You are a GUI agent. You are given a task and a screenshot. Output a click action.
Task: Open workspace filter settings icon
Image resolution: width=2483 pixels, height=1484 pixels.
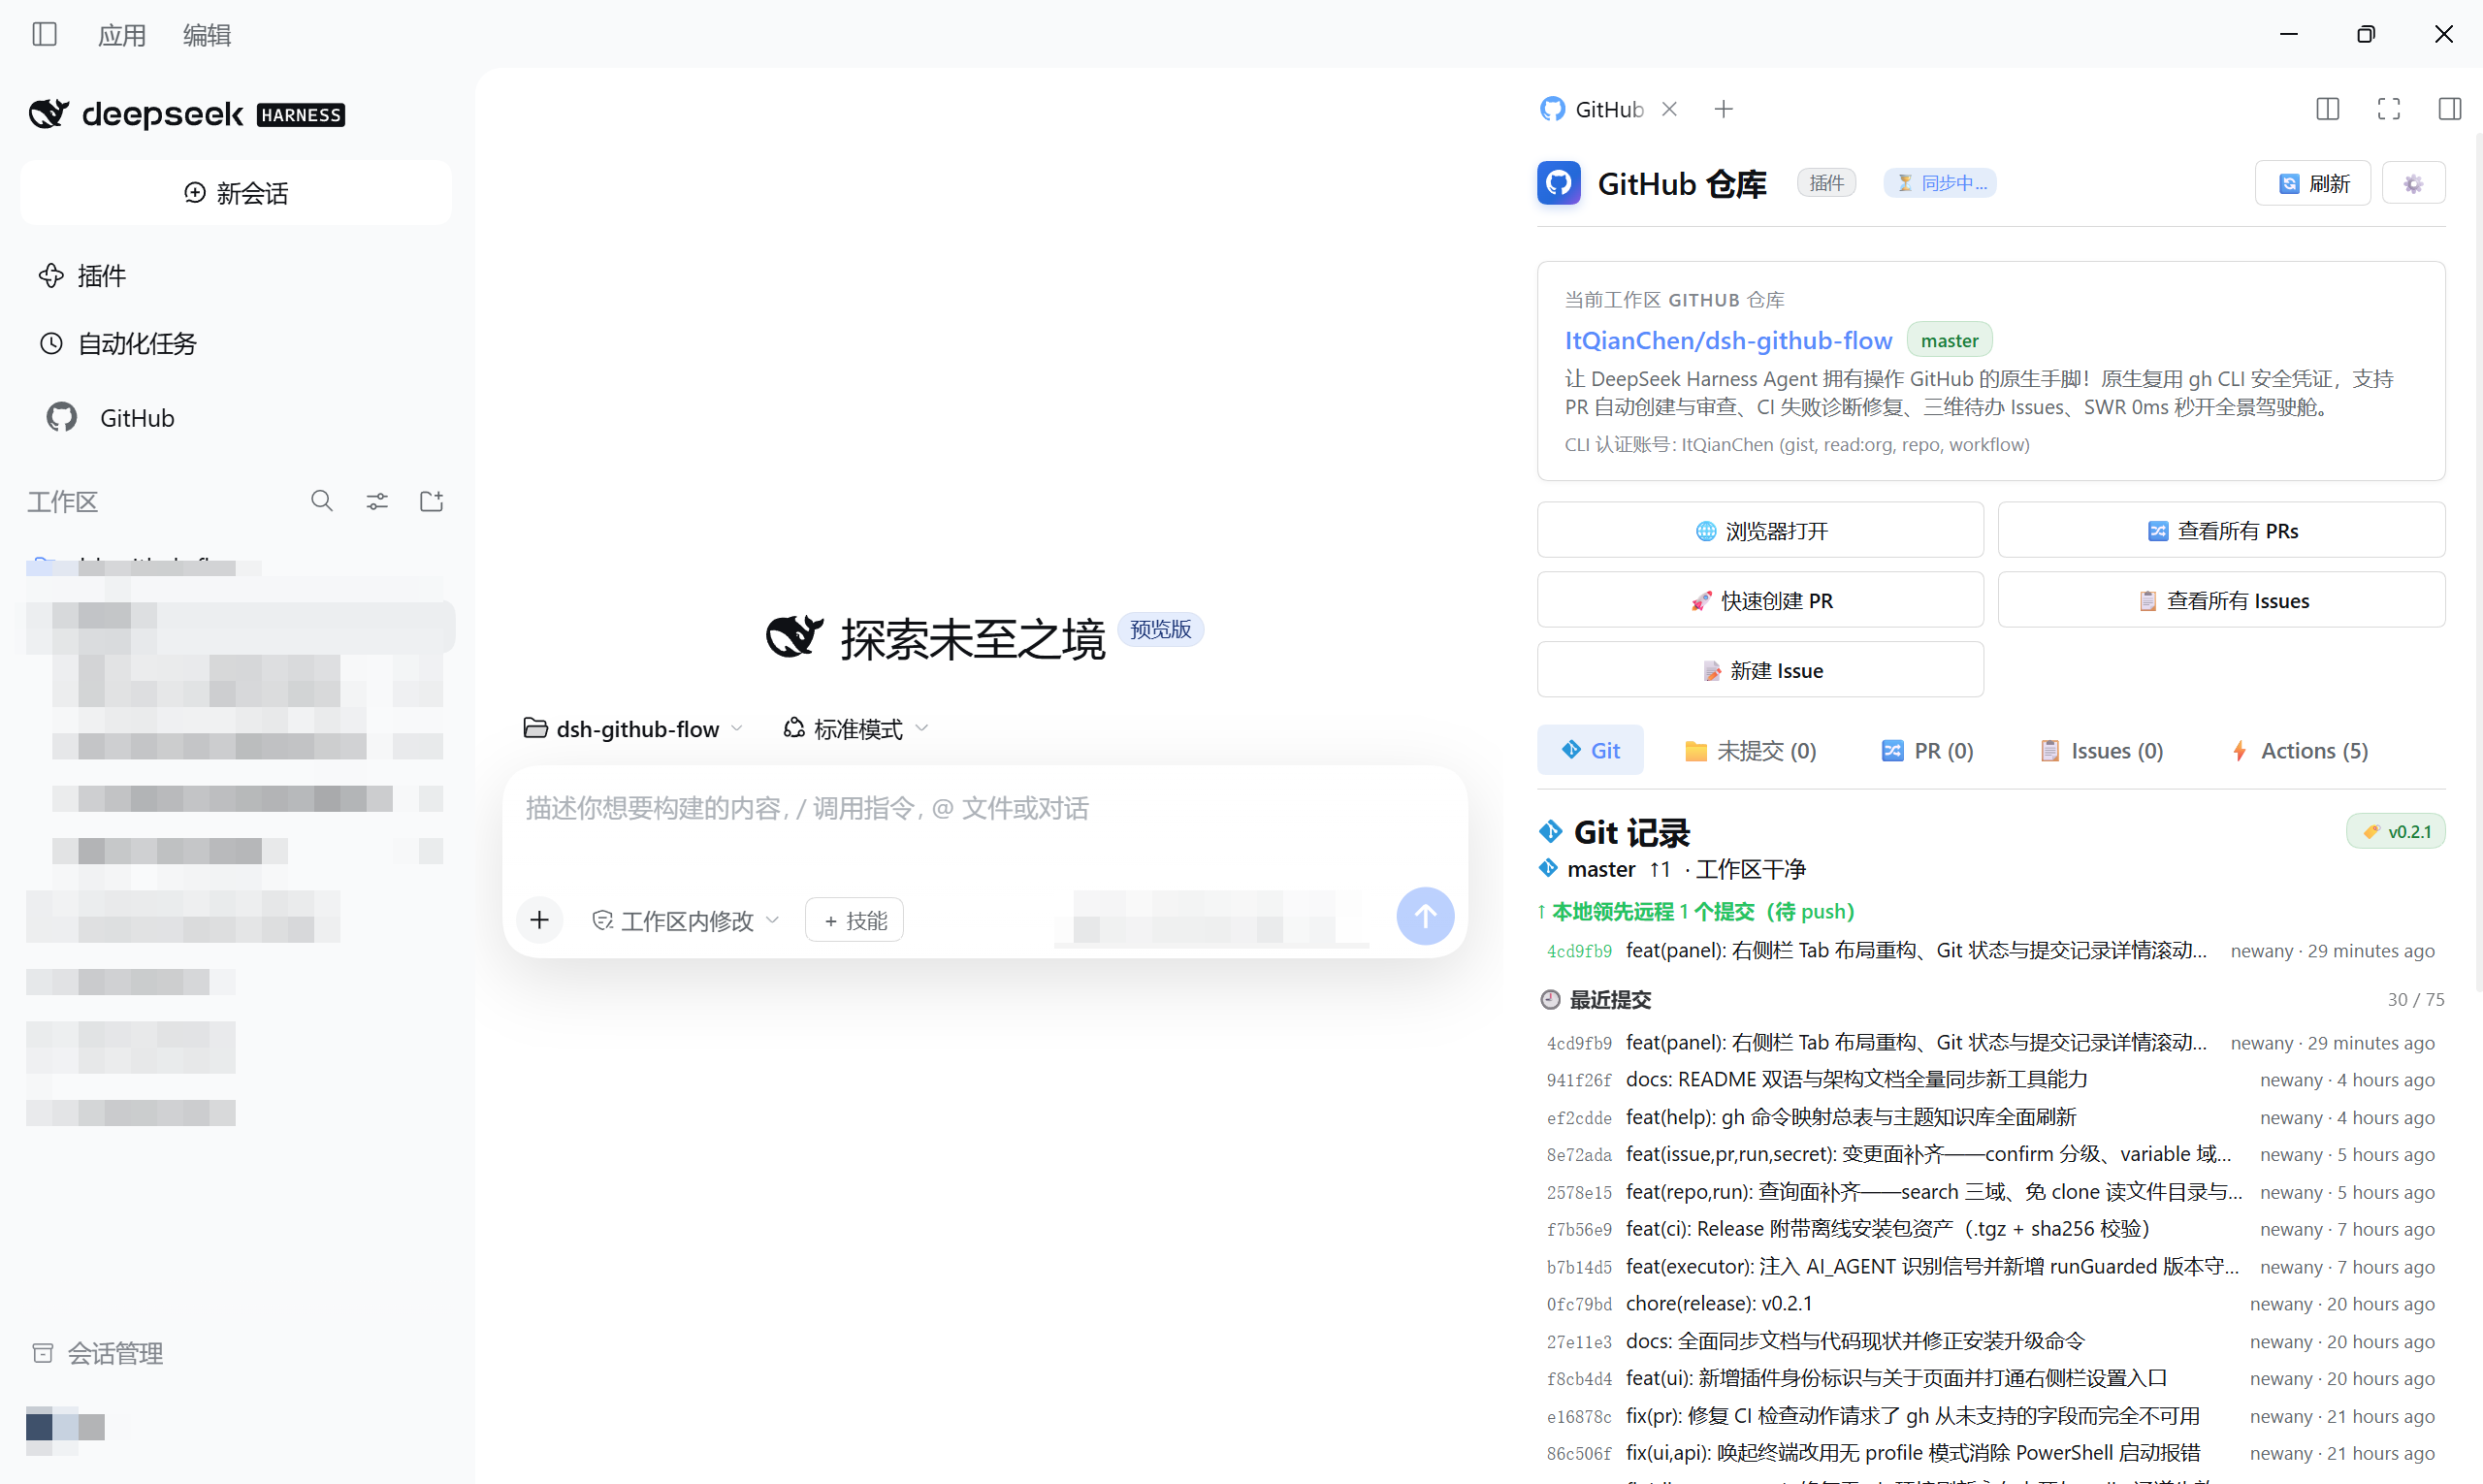click(377, 501)
